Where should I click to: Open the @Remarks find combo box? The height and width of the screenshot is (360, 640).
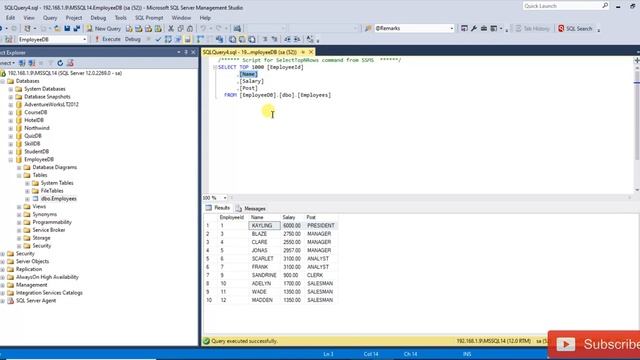click(451, 29)
